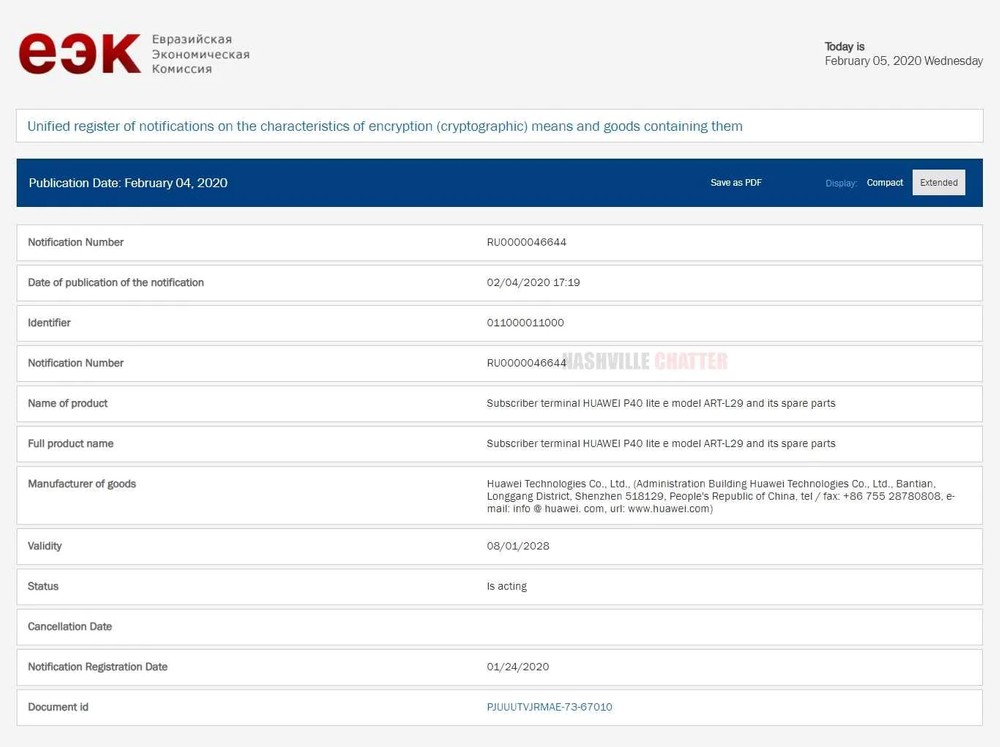Select status value Is acting

tap(507, 586)
